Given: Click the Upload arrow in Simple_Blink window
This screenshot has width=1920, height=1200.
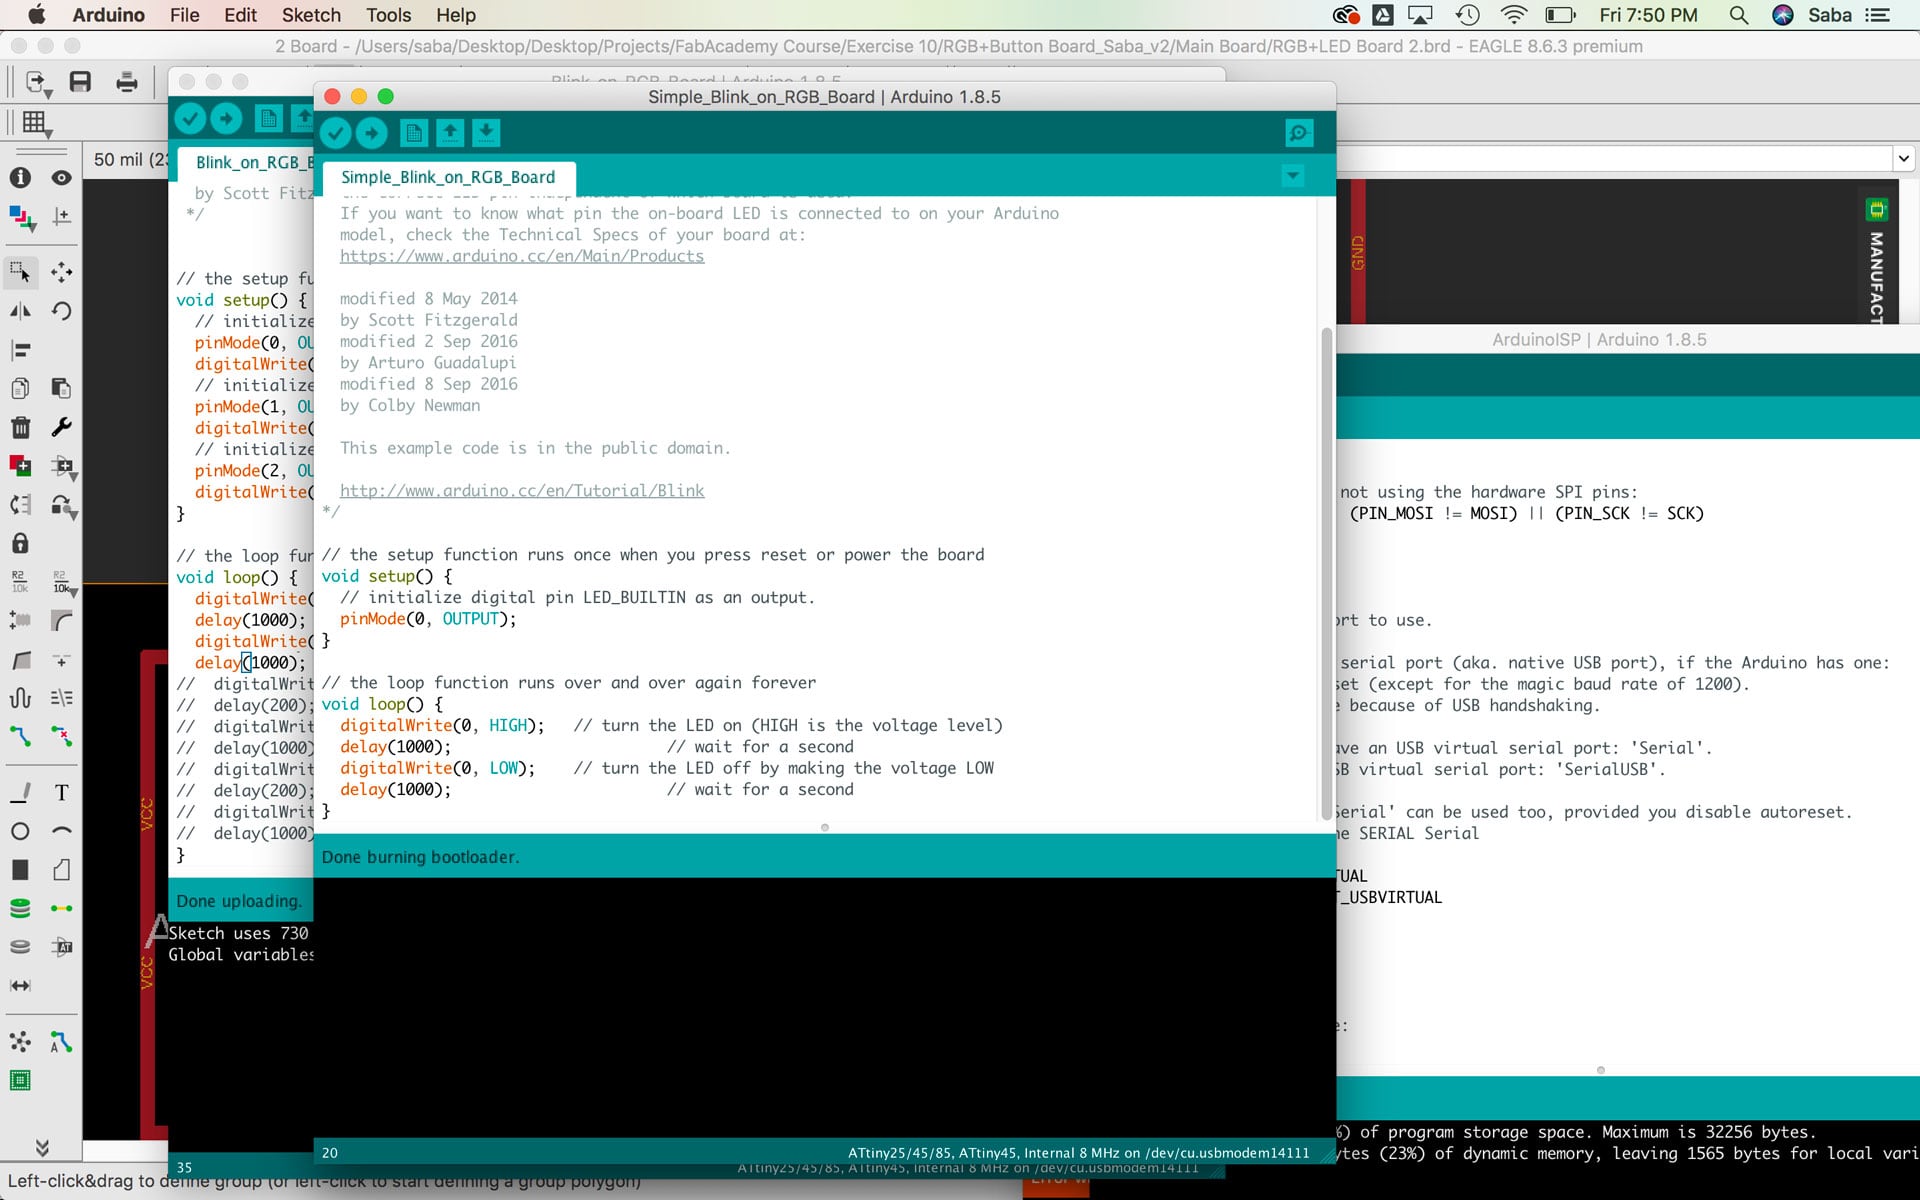Looking at the screenshot, I should 372,133.
